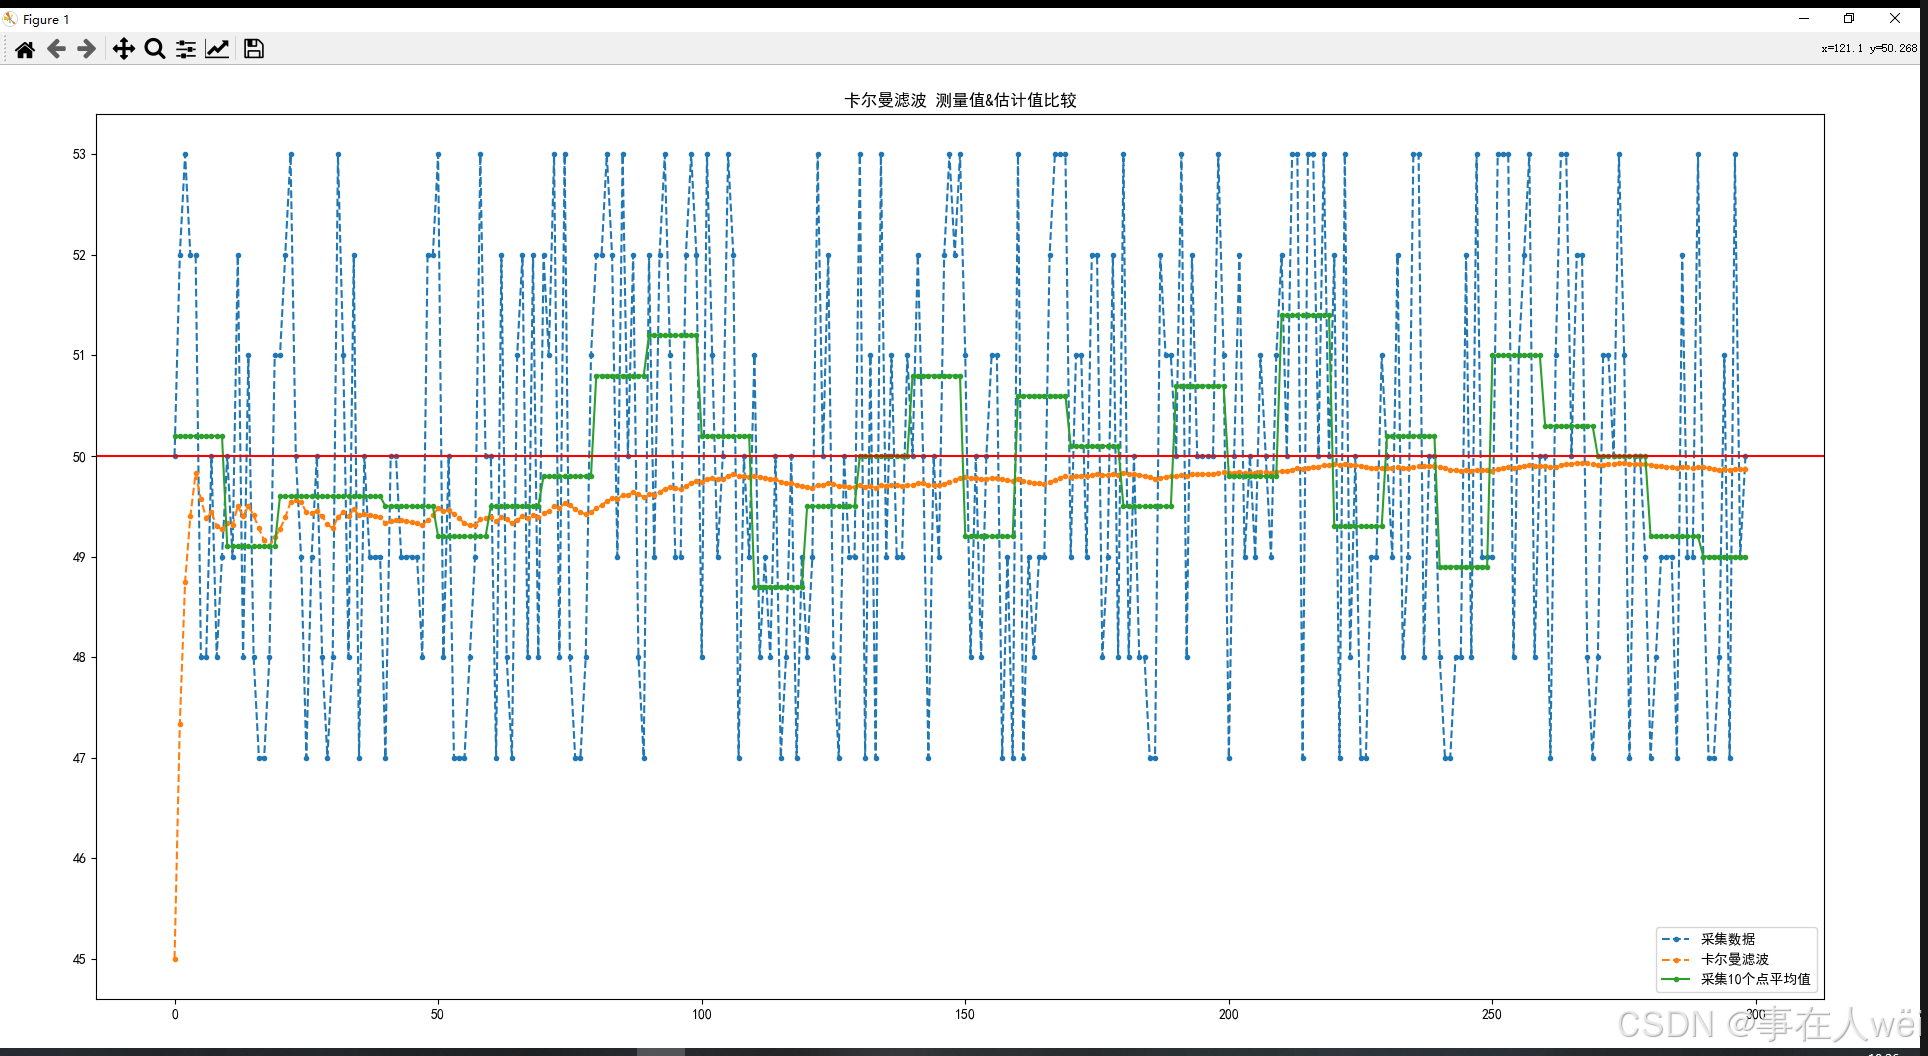Go forward to next view
Screen dimensions: 1928x1056
pyautogui.click(x=87, y=49)
